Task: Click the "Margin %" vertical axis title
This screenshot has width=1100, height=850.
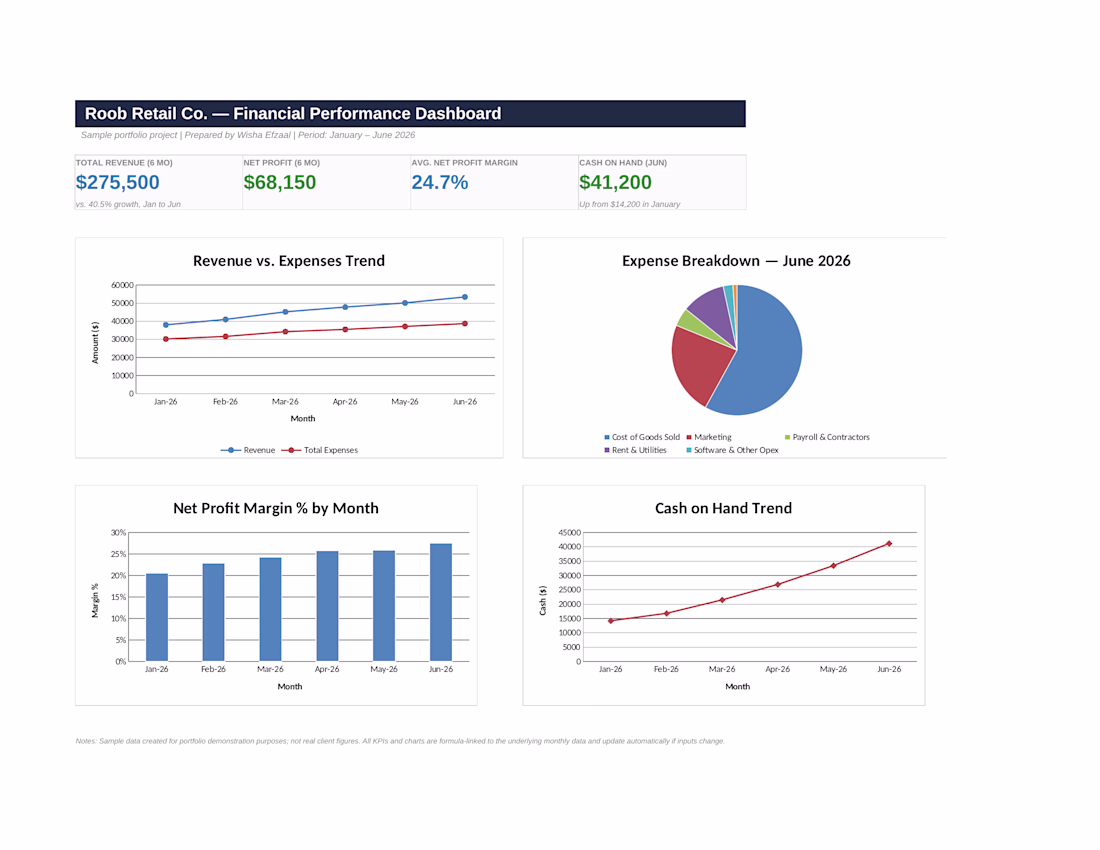Action: (x=95, y=600)
